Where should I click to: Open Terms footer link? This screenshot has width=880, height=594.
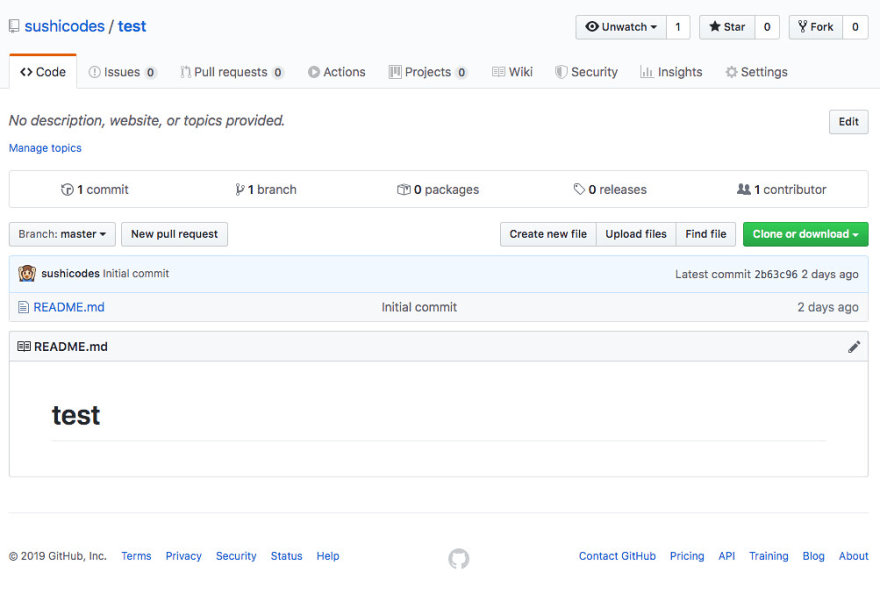click(136, 556)
